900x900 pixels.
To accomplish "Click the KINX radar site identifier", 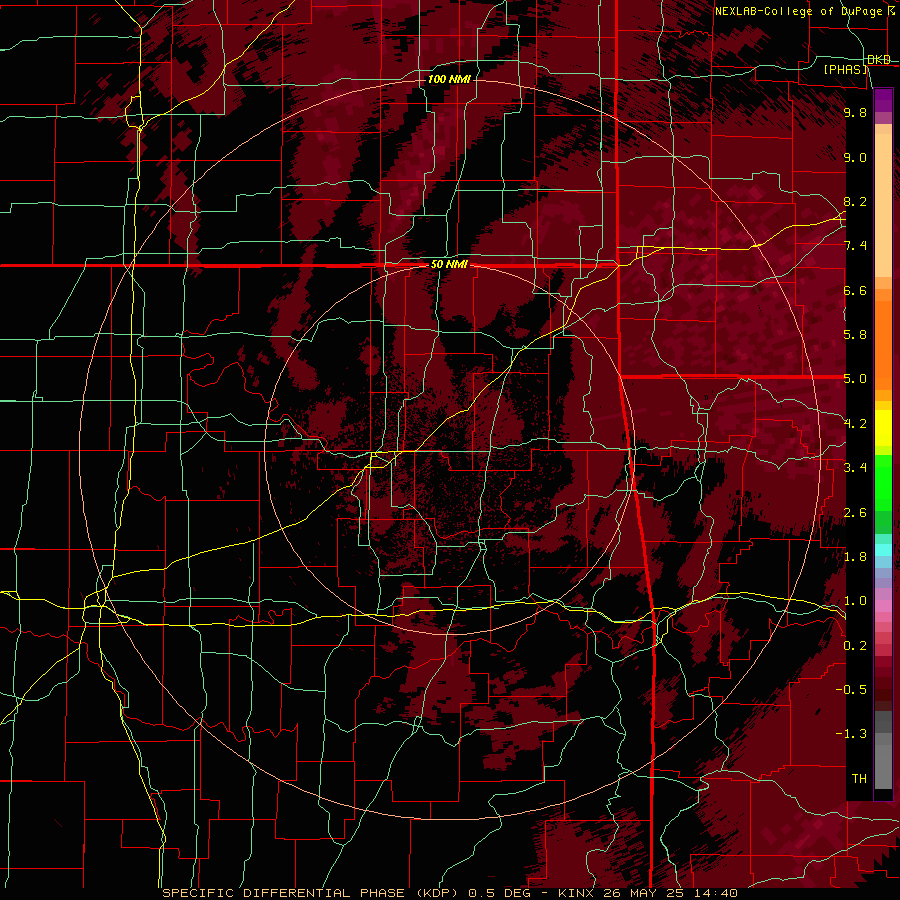I will (576, 893).
